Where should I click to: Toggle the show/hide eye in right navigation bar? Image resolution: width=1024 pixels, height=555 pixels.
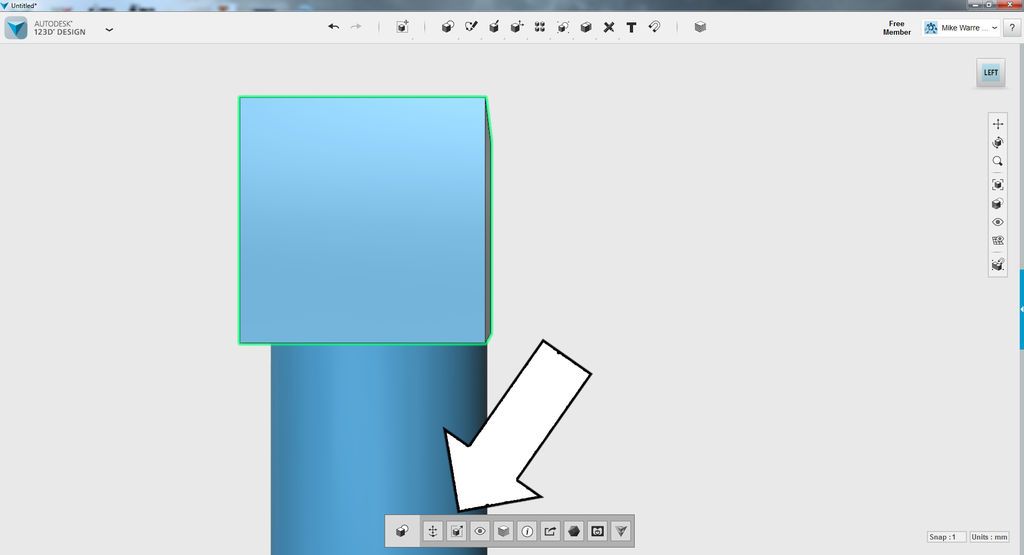tap(997, 222)
